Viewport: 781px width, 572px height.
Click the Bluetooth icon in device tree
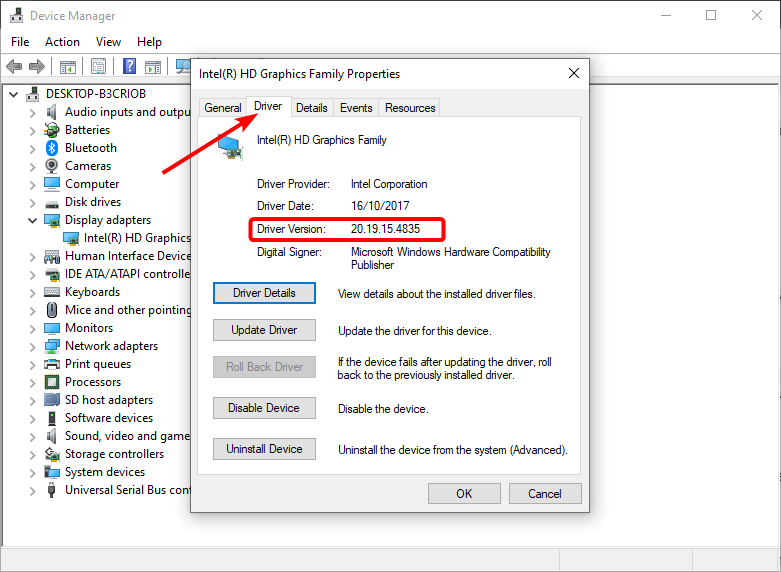click(52, 148)
